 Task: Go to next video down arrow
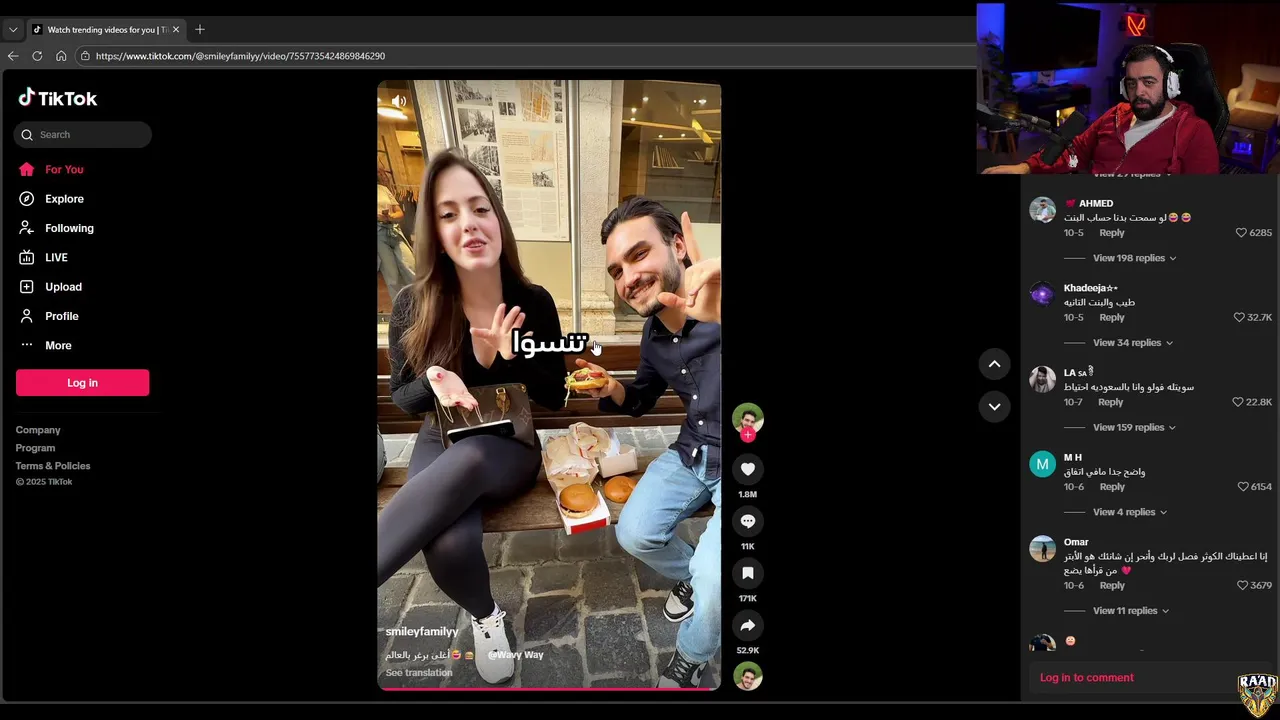(x=994, y=406)
